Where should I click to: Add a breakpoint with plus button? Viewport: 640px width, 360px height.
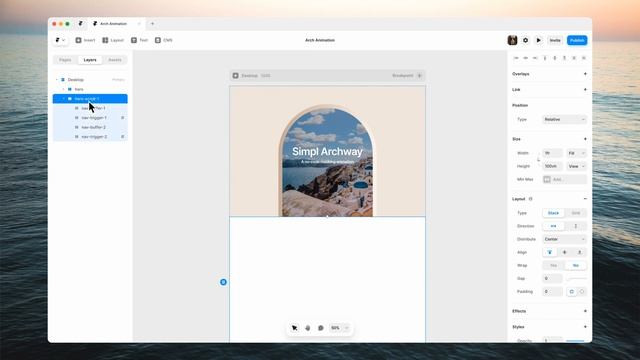pos(419,76)
